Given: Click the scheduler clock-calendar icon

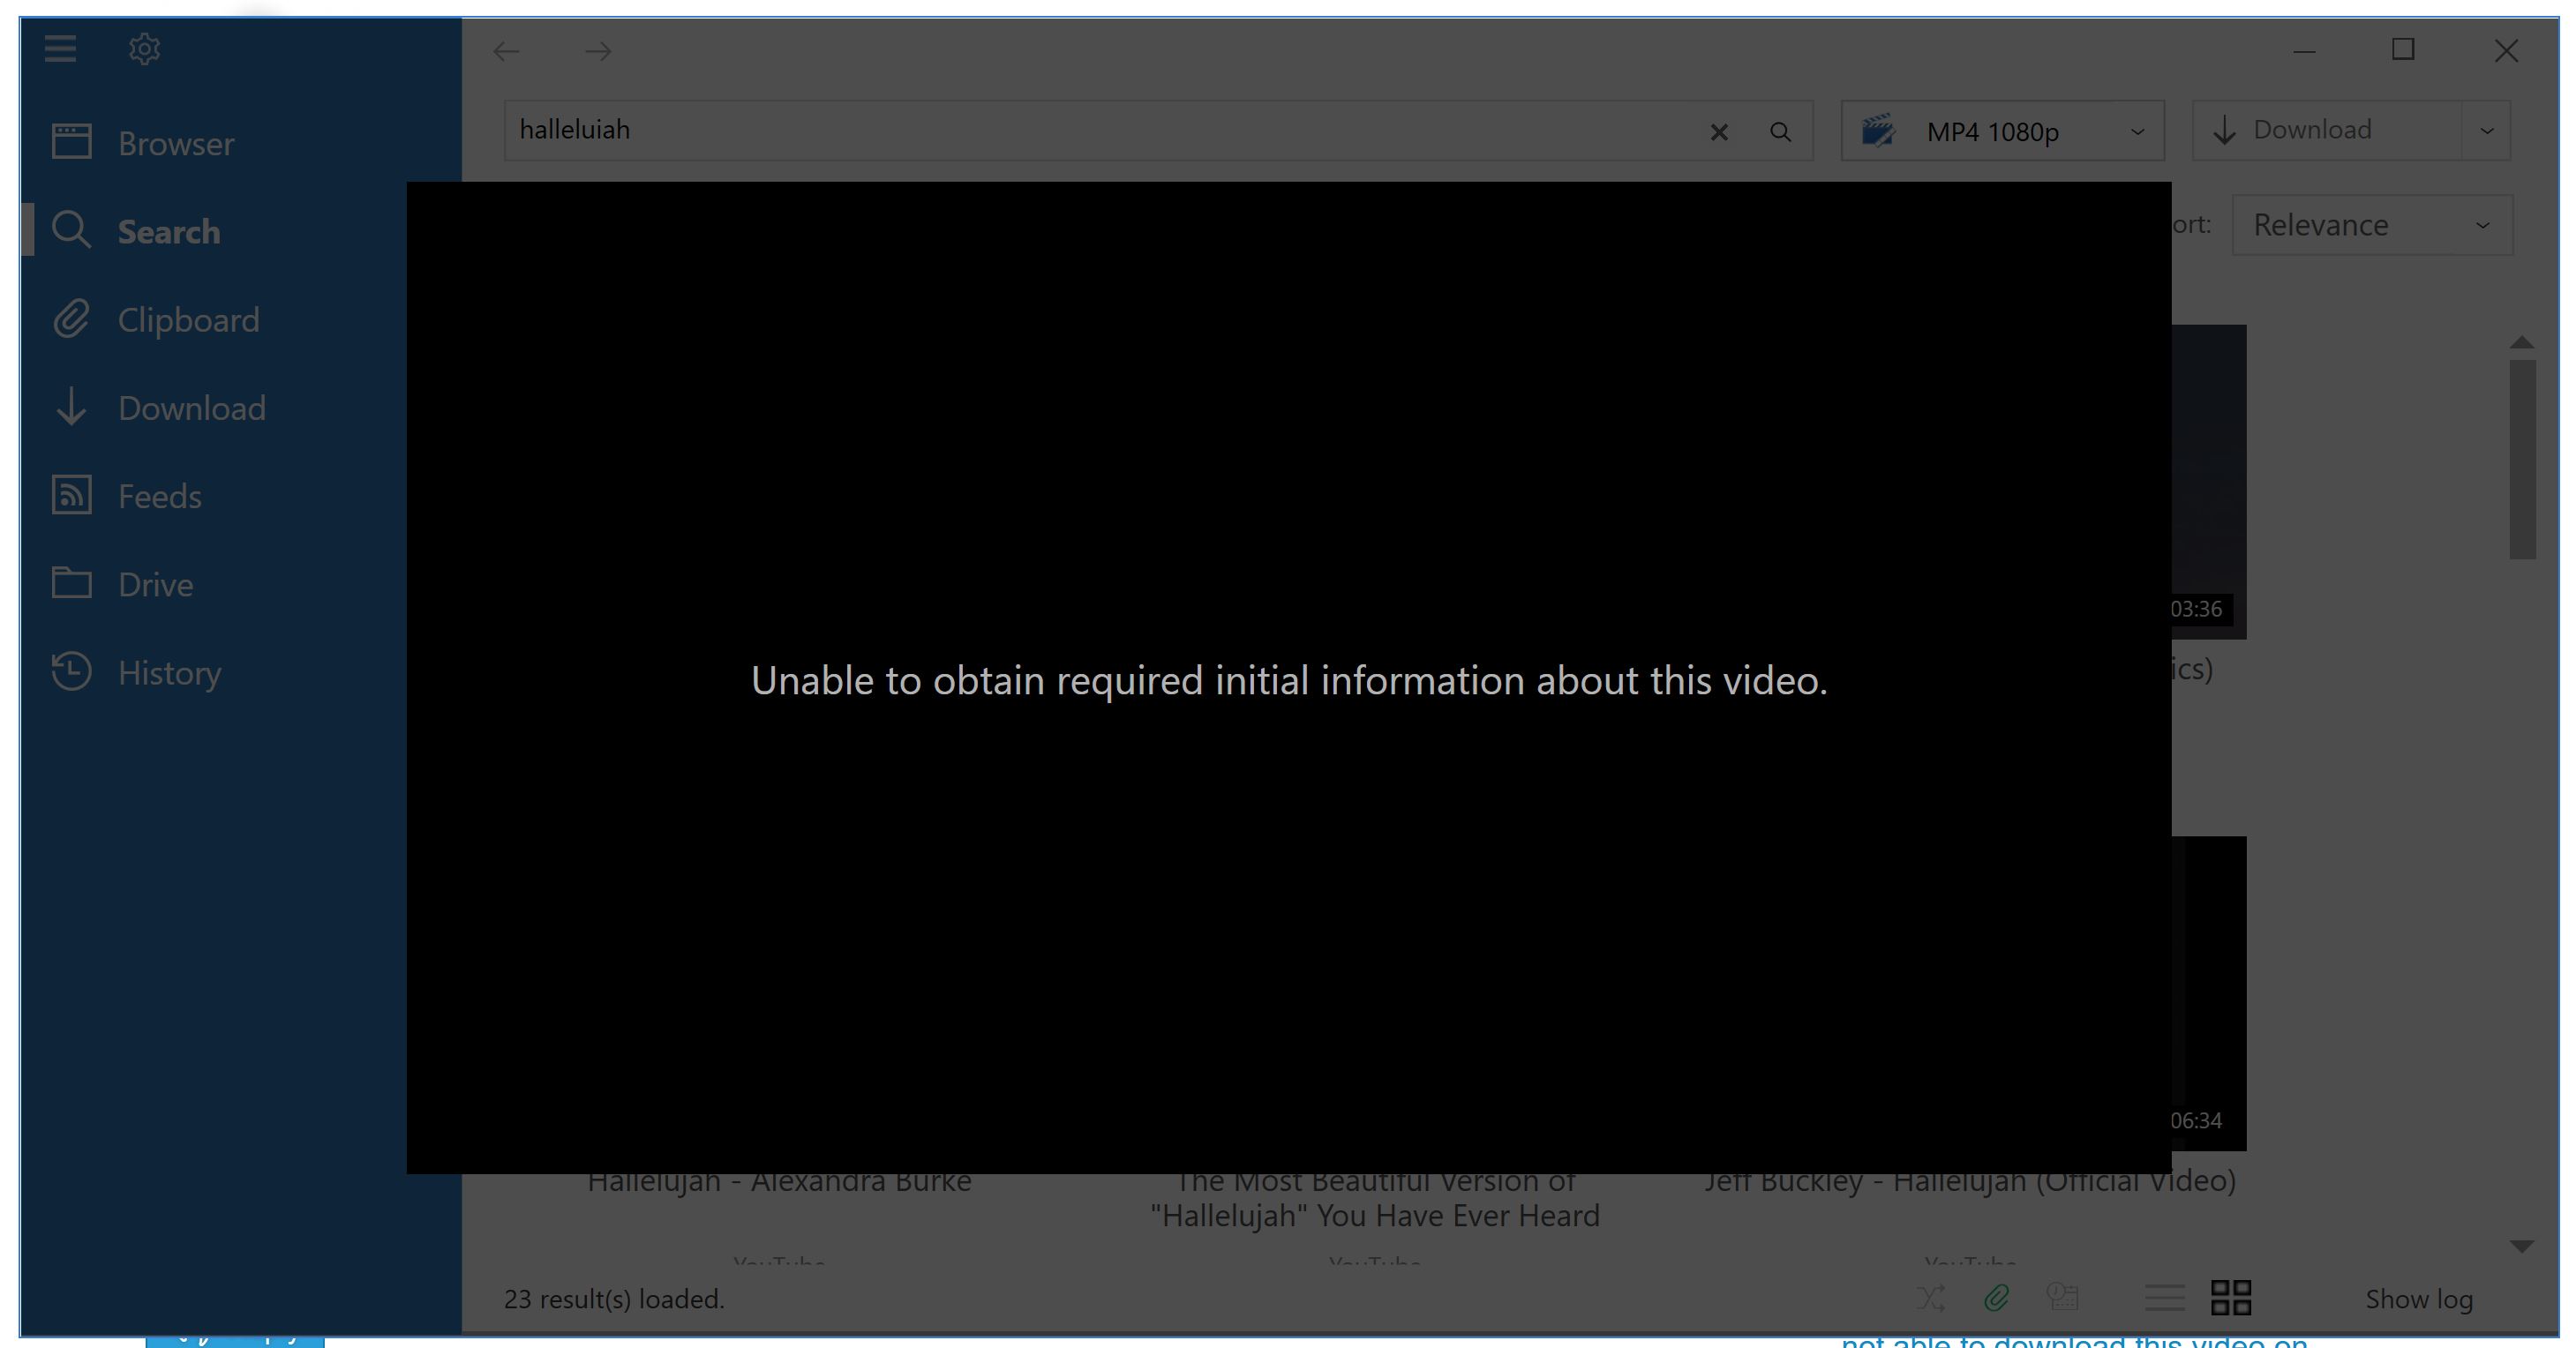Looking at the screenshot, I should (x=2062, y=1298).
